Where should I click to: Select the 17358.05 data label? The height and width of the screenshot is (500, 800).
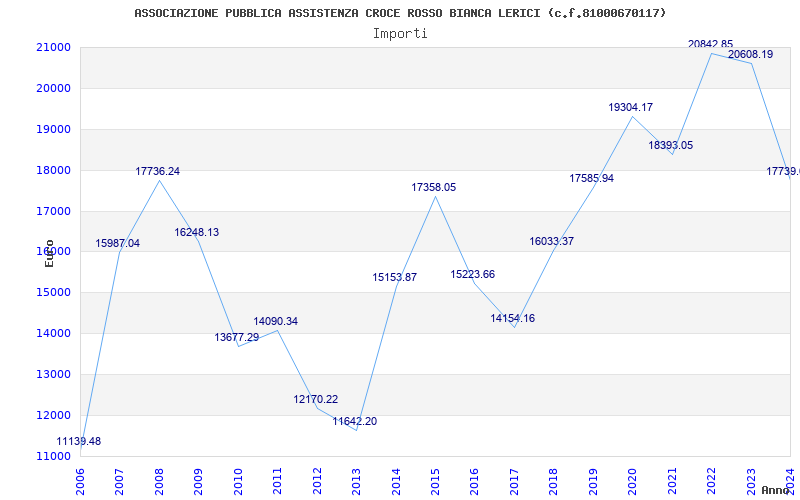click(x=434, y=187)
